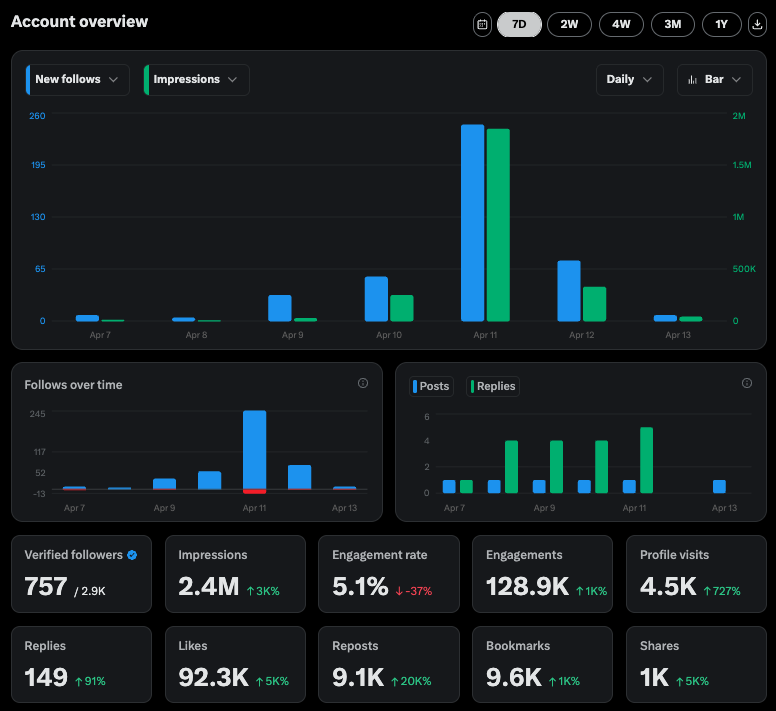
Task: Click the 245 axis label in Follows chart
Action: 38,414
